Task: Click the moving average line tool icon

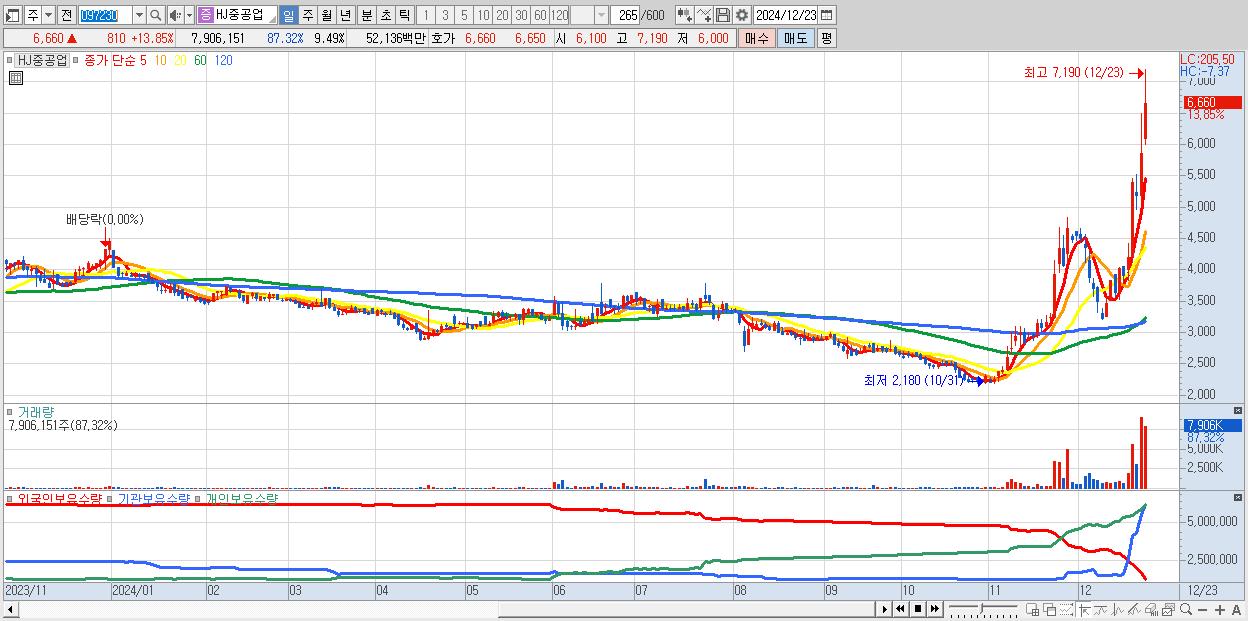Action: coord(1101,609)
